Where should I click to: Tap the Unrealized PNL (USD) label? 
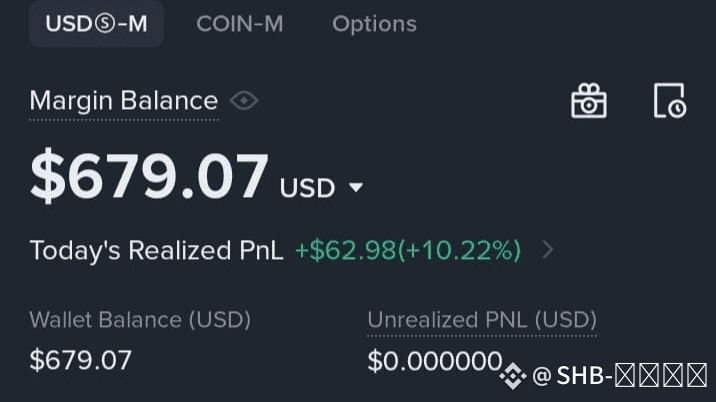click(x=482, y=320)
